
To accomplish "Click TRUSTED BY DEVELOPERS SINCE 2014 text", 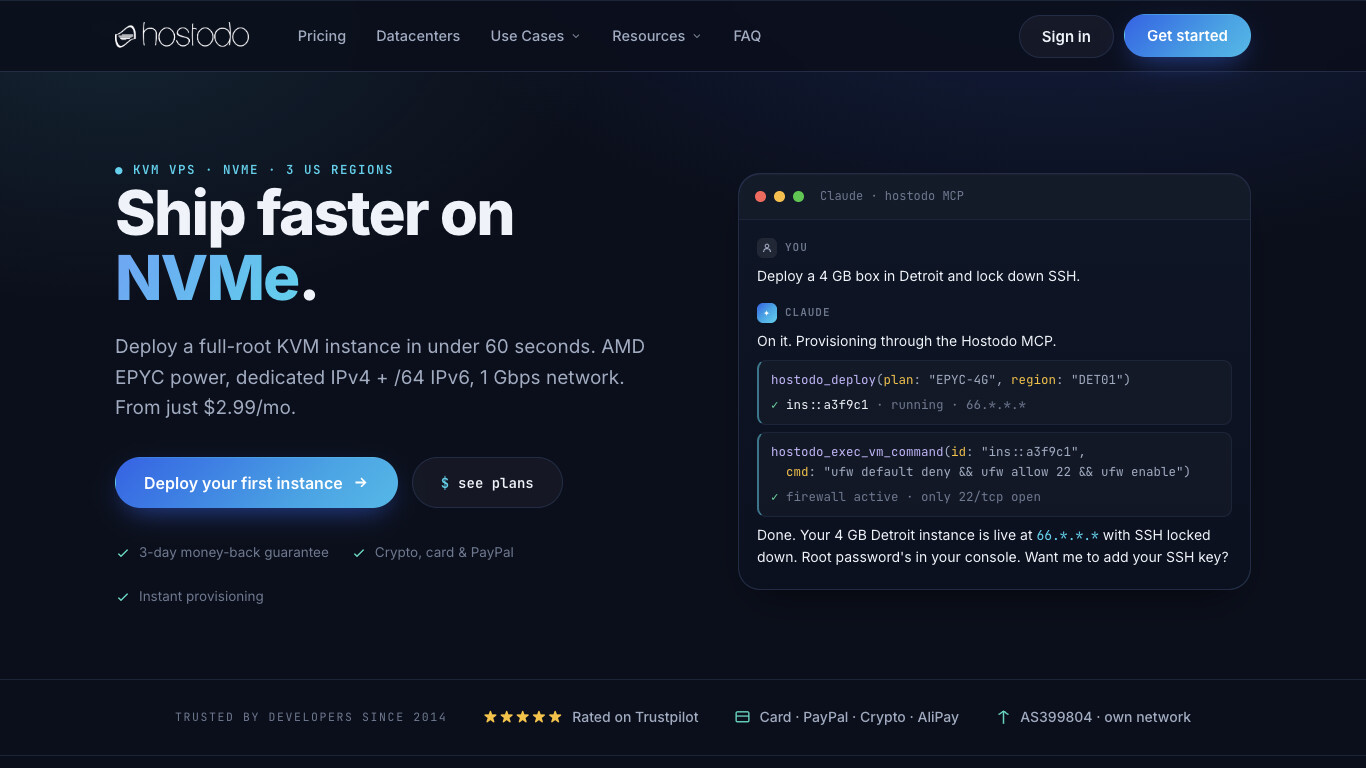I will (311, 717).
